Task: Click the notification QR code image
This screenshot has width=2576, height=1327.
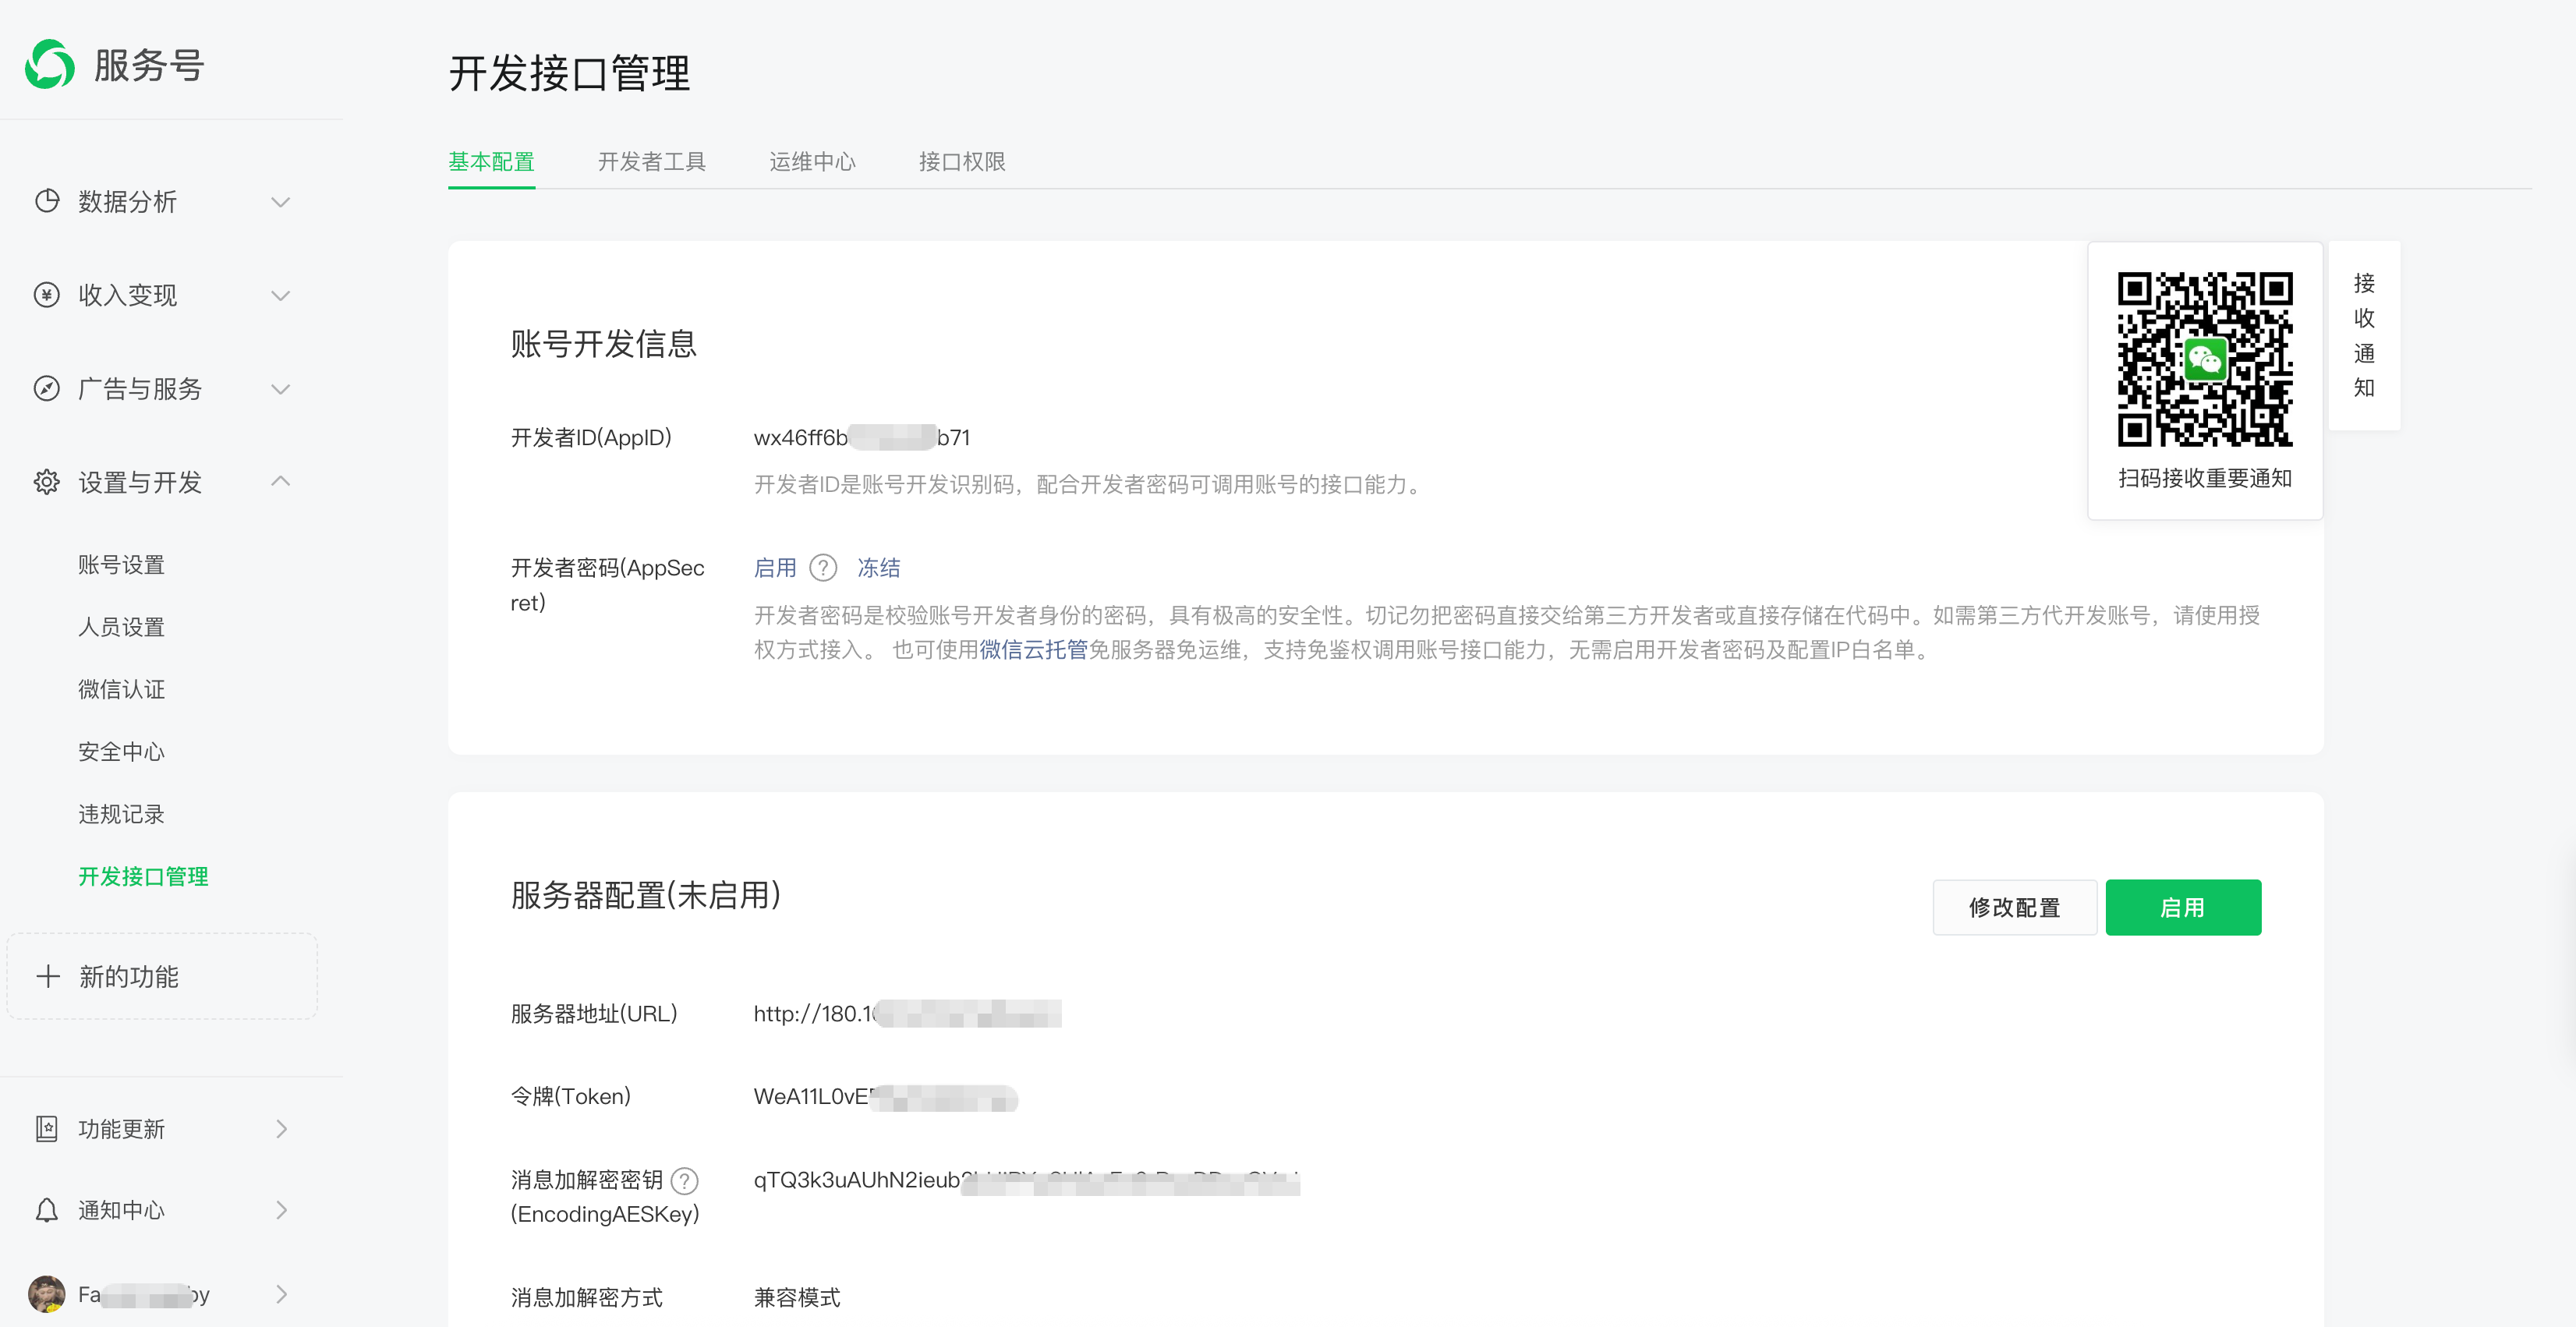Action: (x=2204, y=359)
